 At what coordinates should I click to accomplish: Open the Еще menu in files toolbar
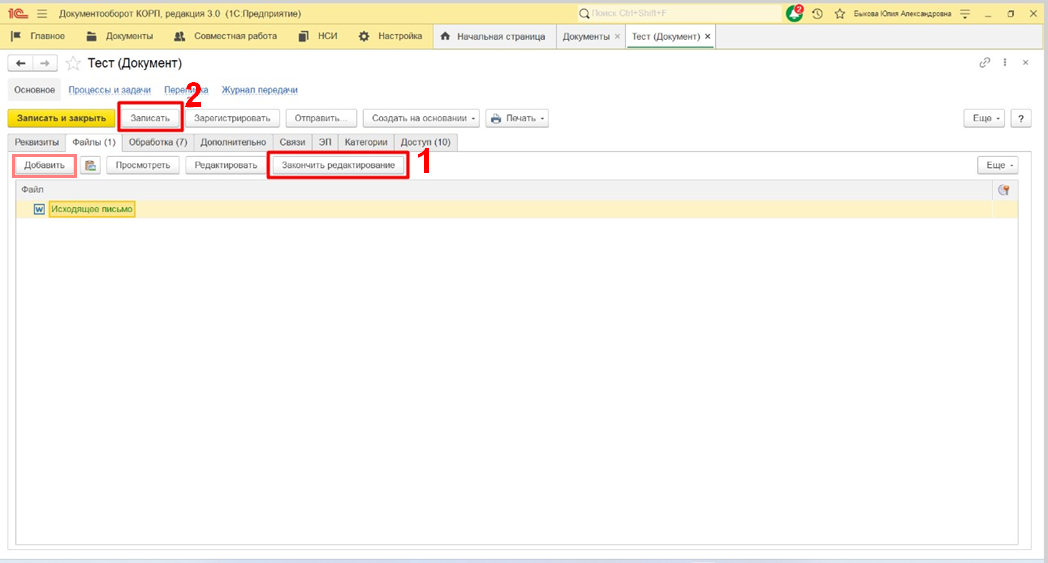[x=996, y=165]
